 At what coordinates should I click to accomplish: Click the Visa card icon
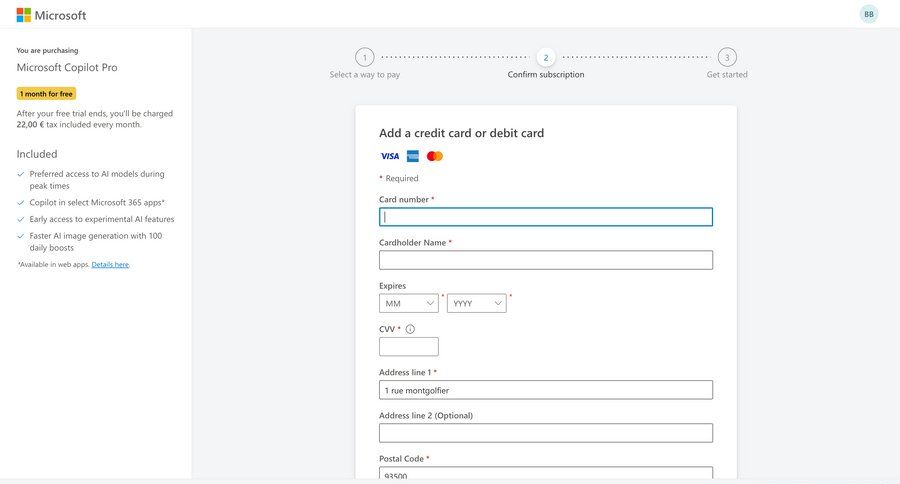tap(390, 156)
